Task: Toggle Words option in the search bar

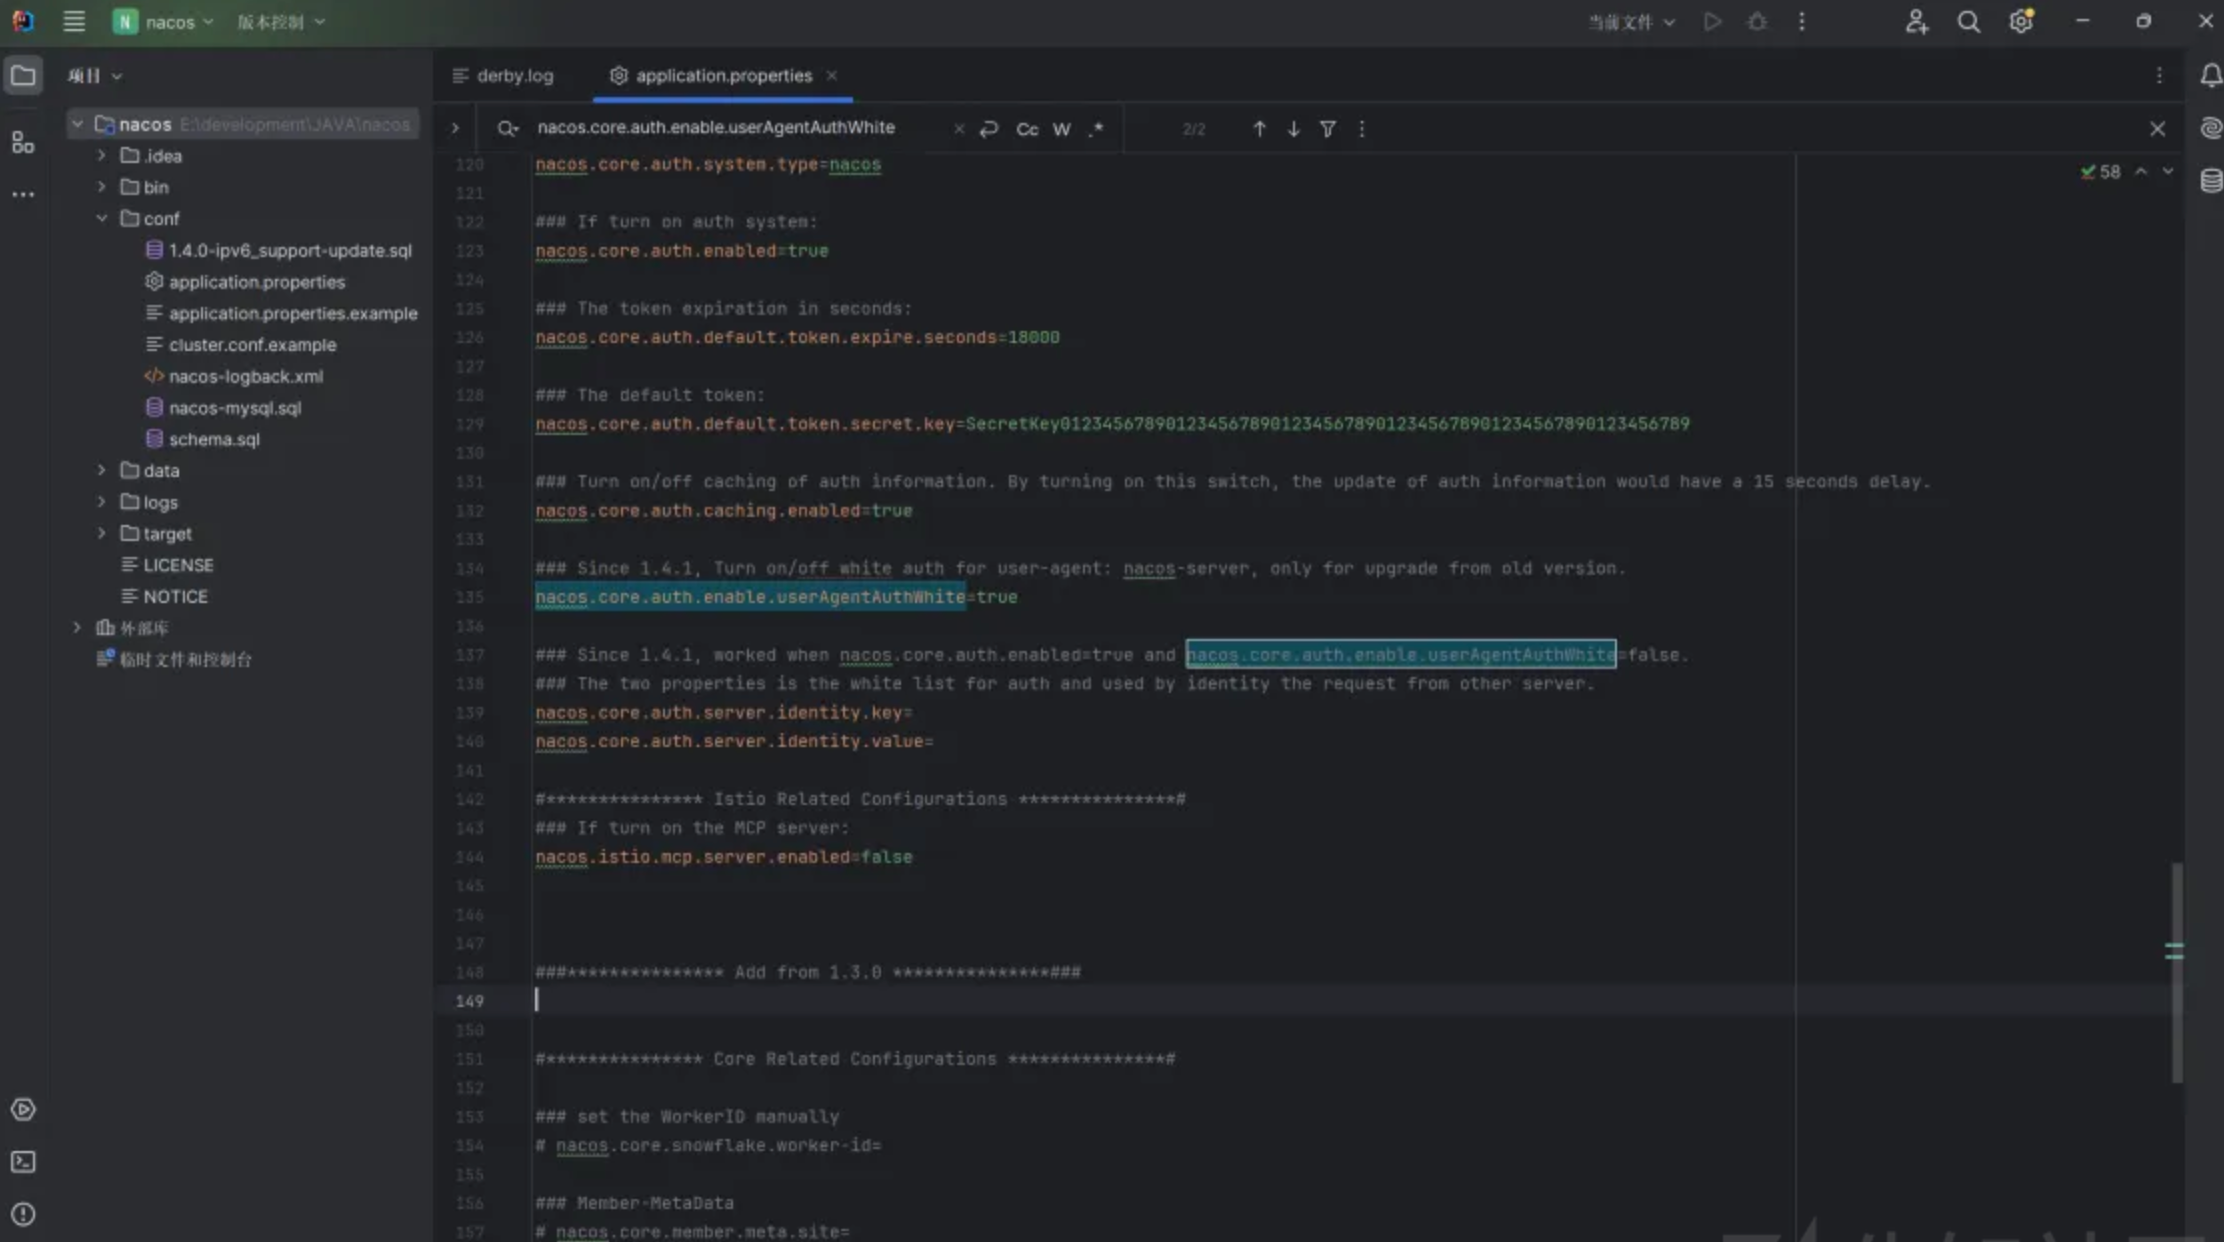Action: point(1062,128)
